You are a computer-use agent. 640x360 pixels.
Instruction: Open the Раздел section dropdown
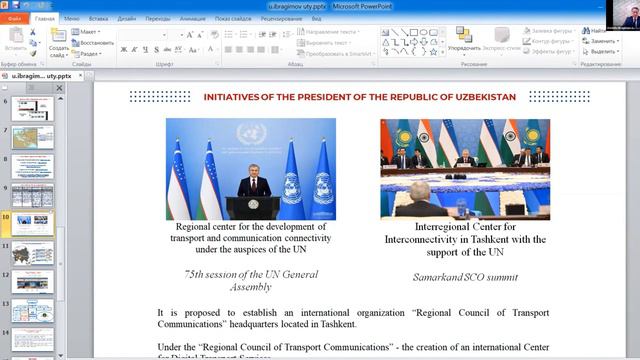[x=87, y=53]
